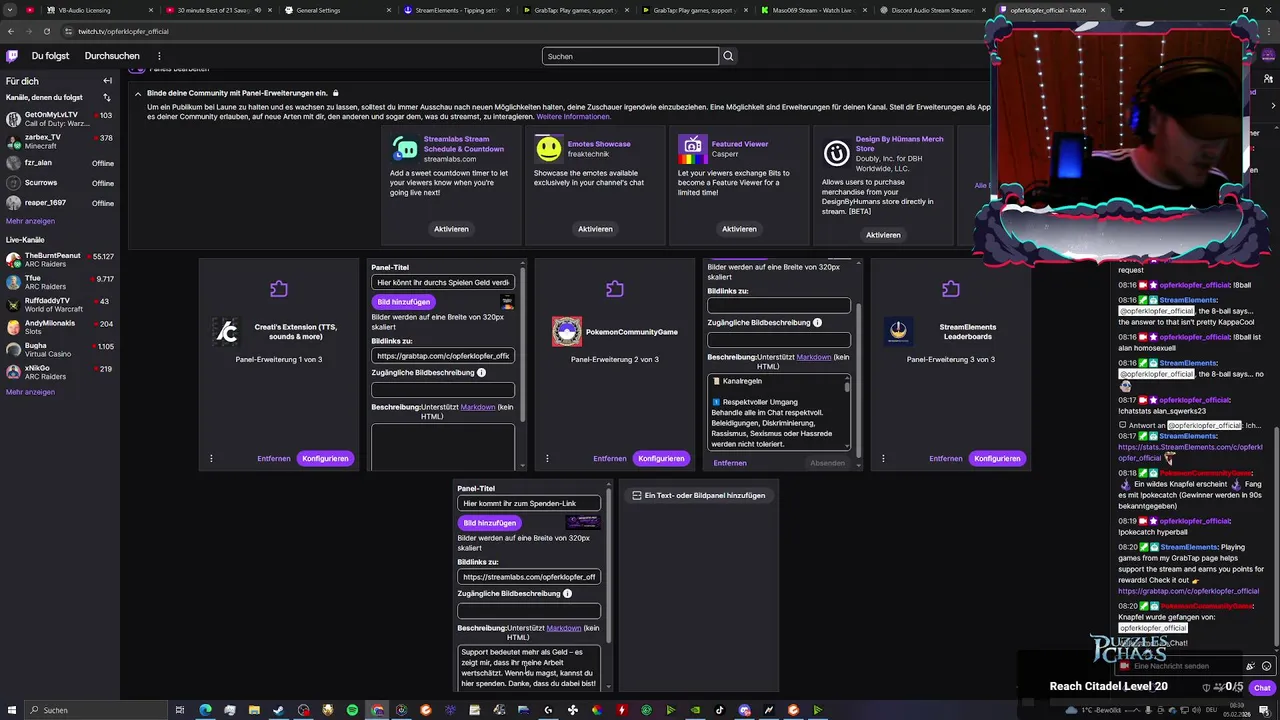
Task: Expand live channels with Mehr anzeigen
Action: click(31, 392)
